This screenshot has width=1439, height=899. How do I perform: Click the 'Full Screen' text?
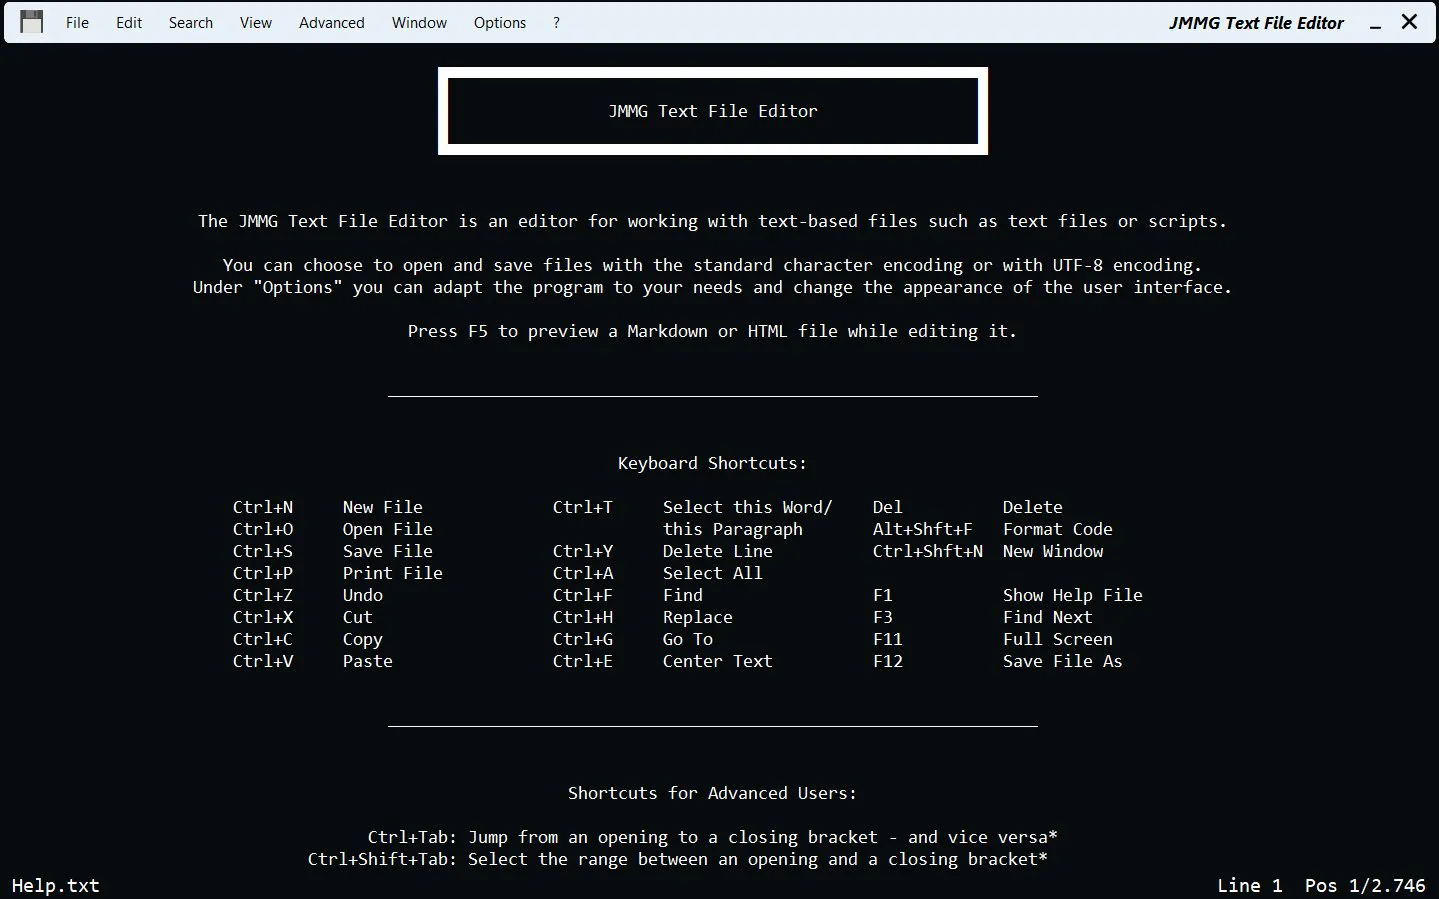coord(1058,639)
